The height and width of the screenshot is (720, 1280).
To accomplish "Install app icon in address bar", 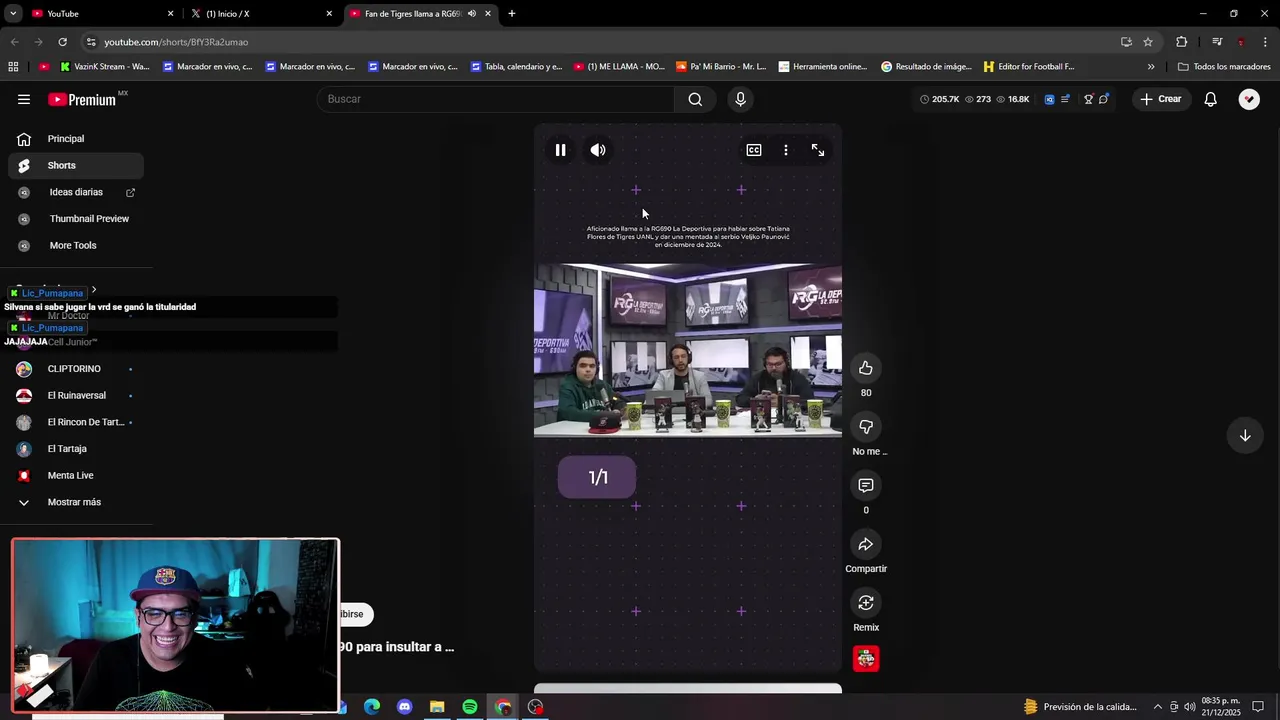I will [x=1126, y=42].
